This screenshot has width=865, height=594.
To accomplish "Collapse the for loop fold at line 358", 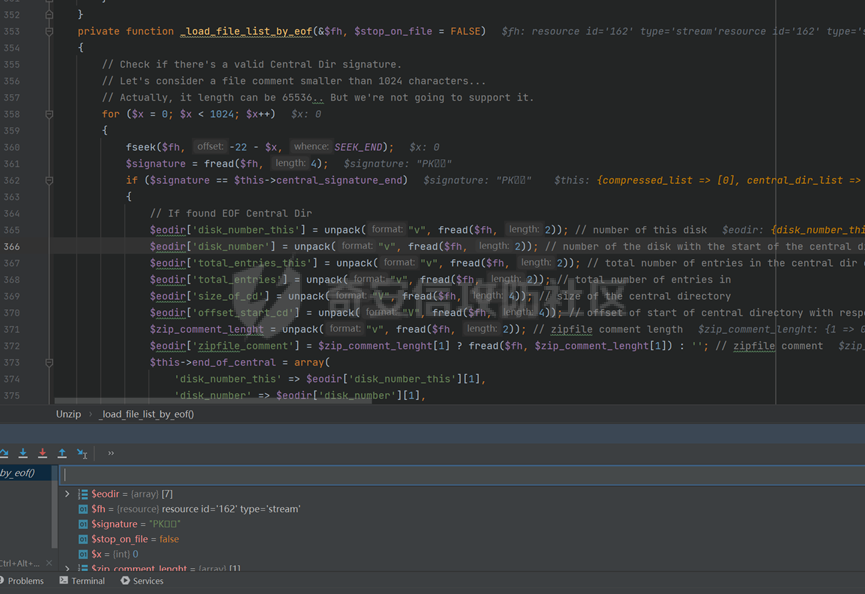I will (49, 114).
